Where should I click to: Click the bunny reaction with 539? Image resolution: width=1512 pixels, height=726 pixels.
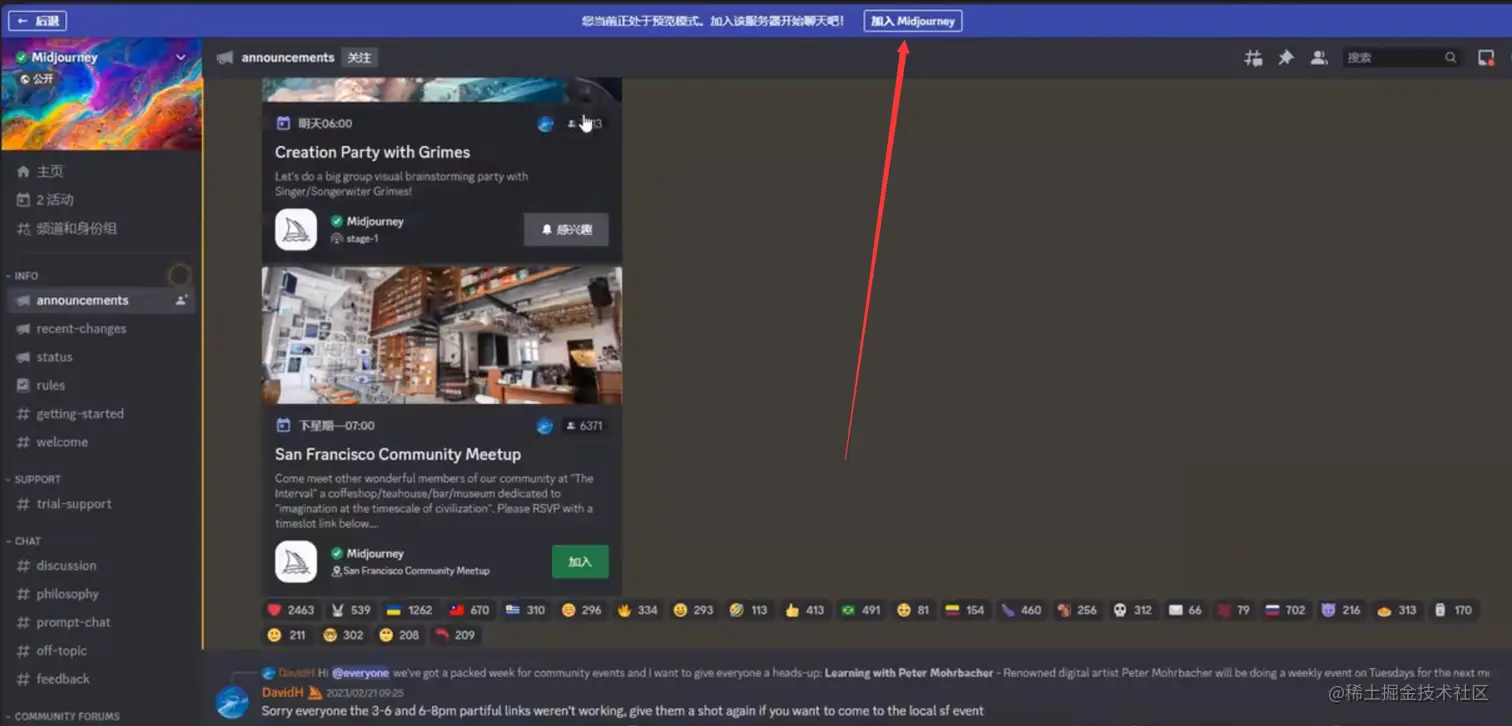(351, 610)
